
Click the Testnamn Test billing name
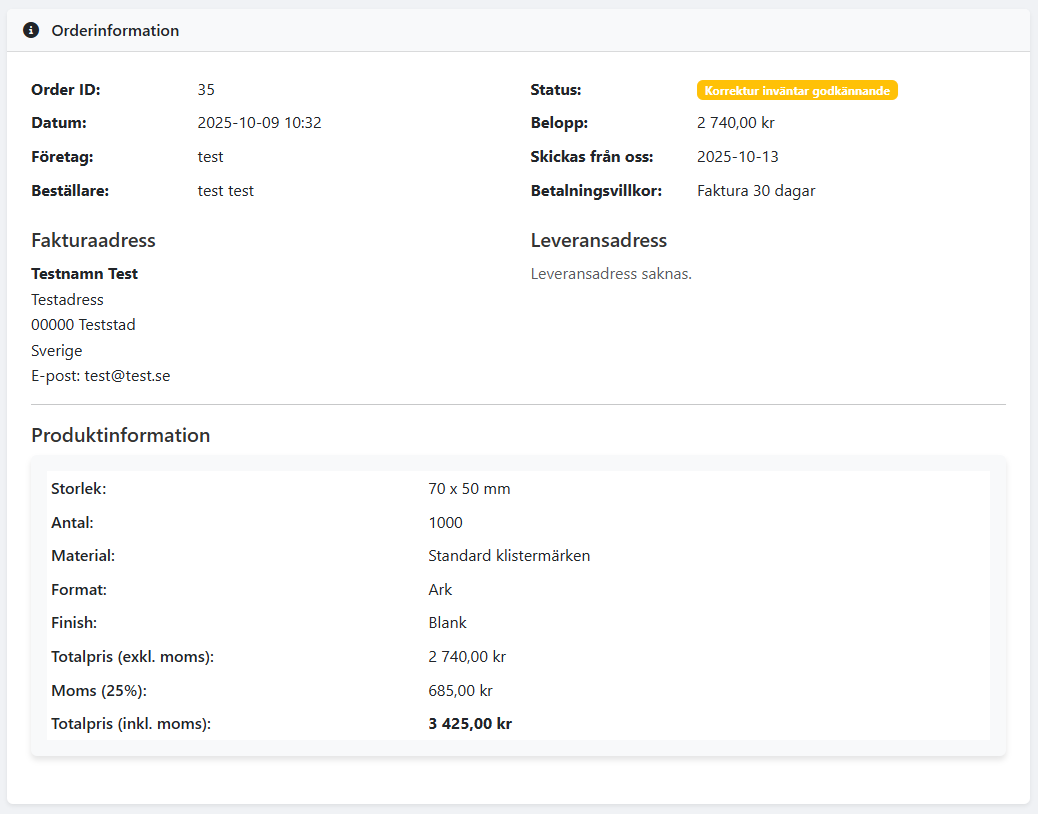click(84, 274)
